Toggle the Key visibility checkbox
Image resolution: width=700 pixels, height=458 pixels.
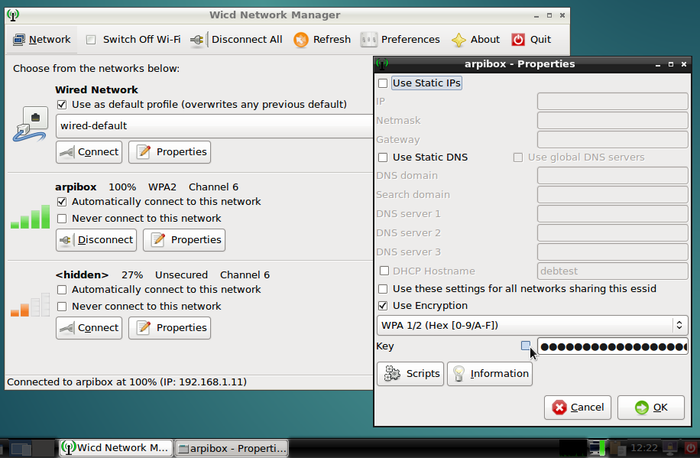(x=526, y=346)
